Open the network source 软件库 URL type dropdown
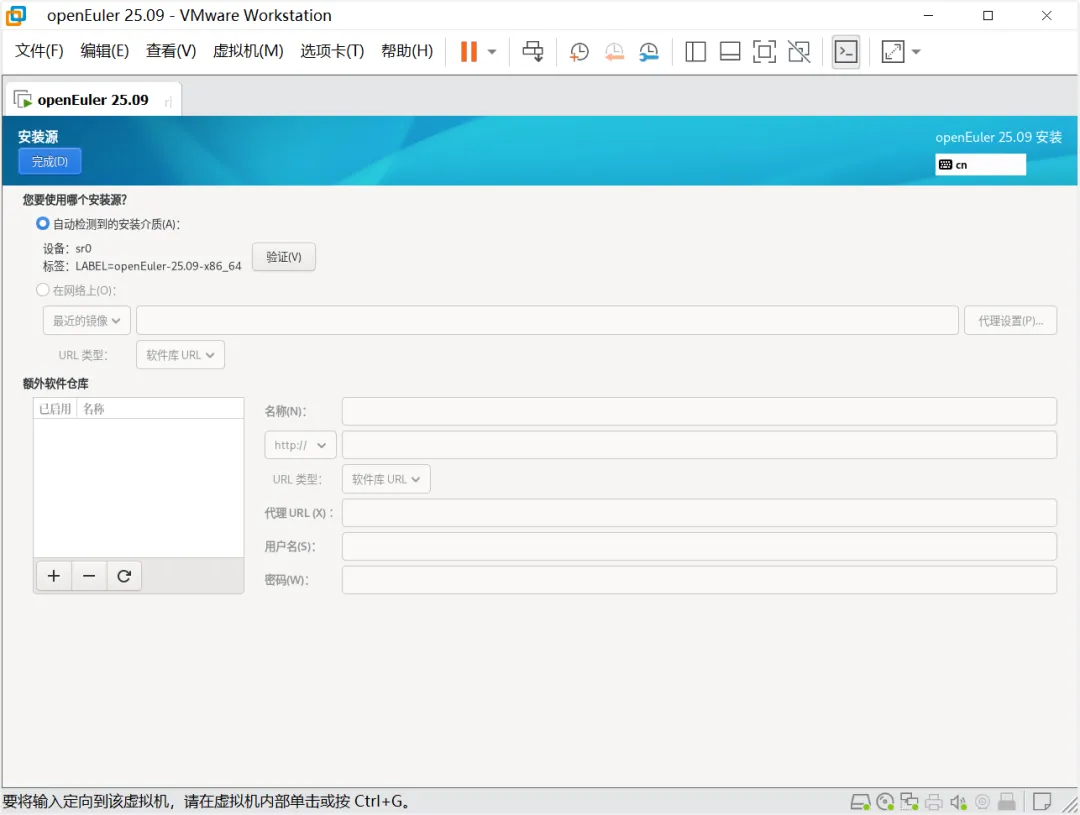 pos(180,355)
